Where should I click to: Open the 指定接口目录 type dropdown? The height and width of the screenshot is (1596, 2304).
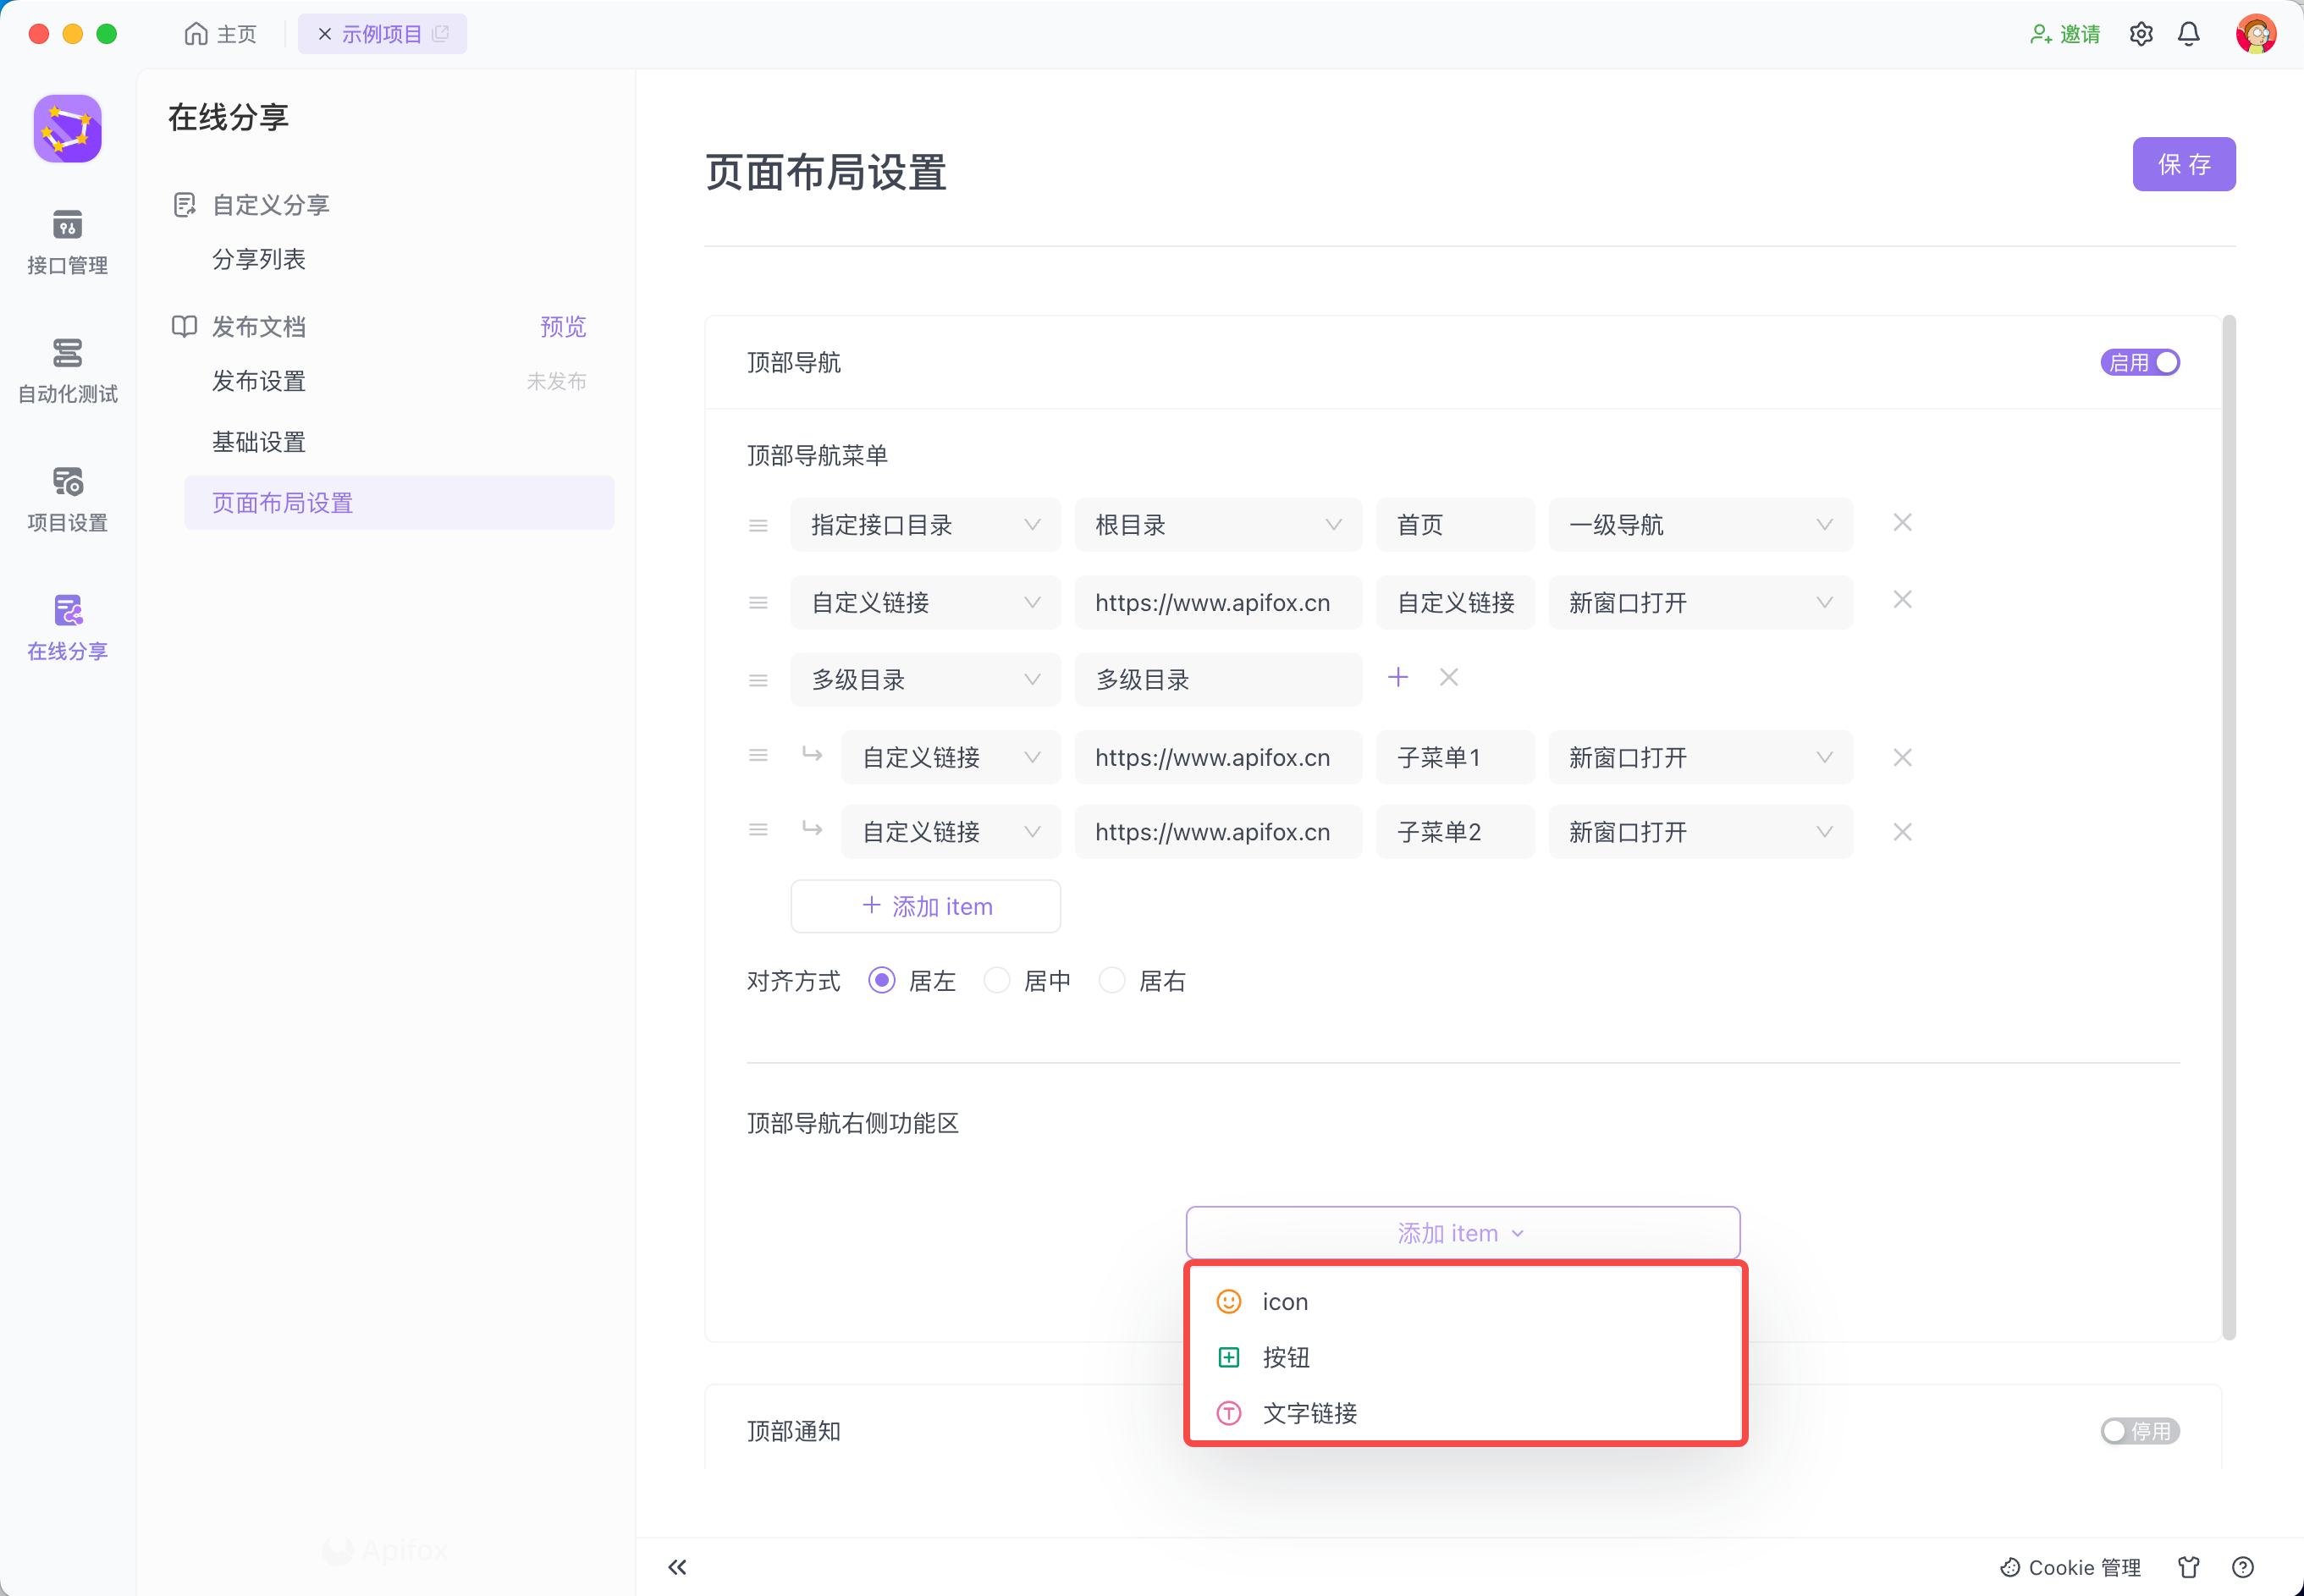point(924,524)
